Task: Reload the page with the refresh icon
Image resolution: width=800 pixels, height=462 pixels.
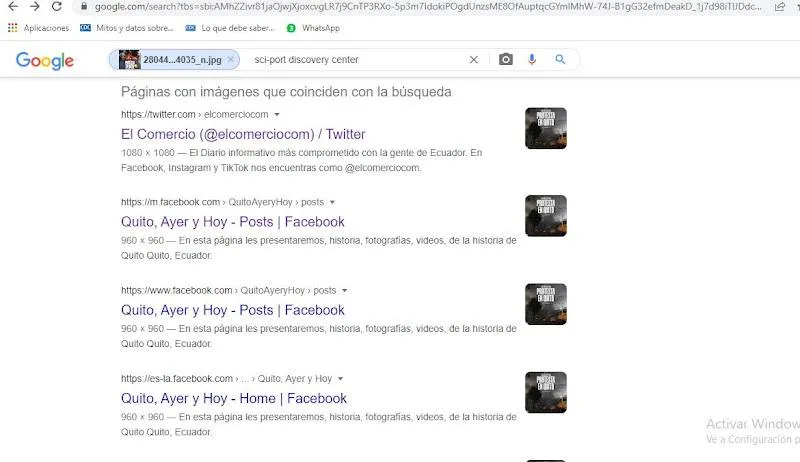Action: [x=57, y=7]
